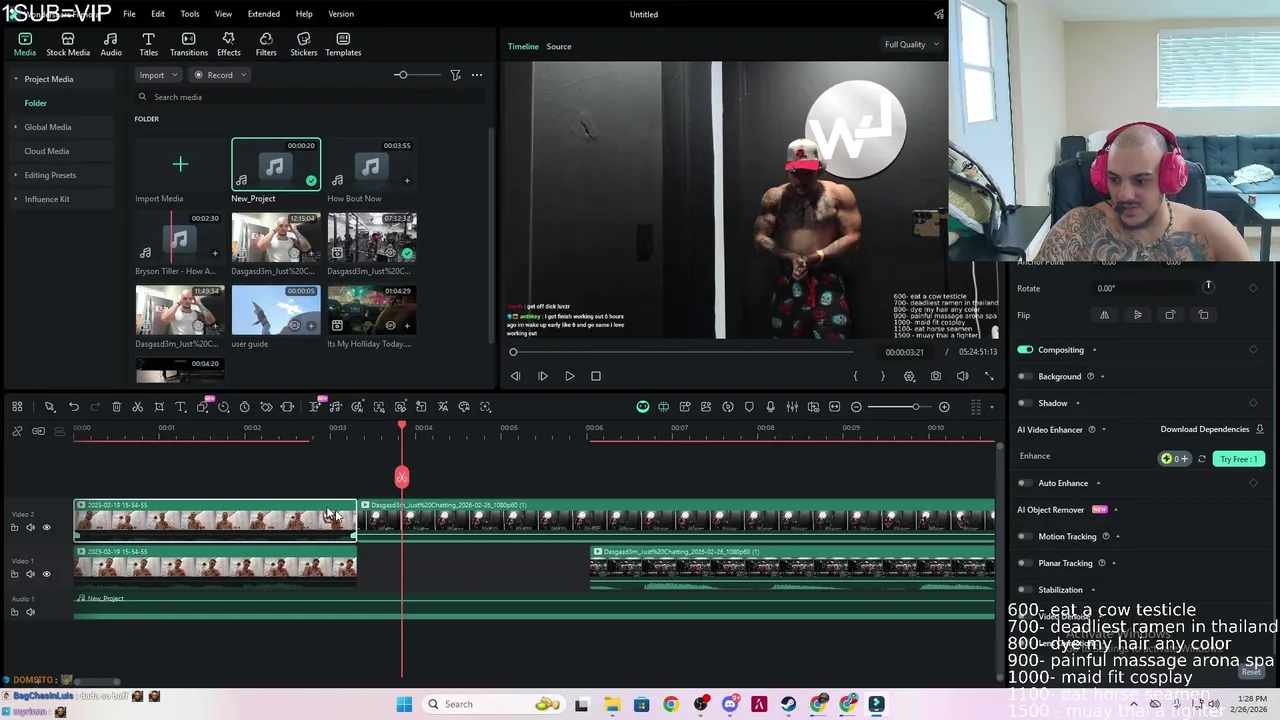Take a snapshot of the preview
Viewport: 1280px width, 720px height.
(x=935, y=376)
